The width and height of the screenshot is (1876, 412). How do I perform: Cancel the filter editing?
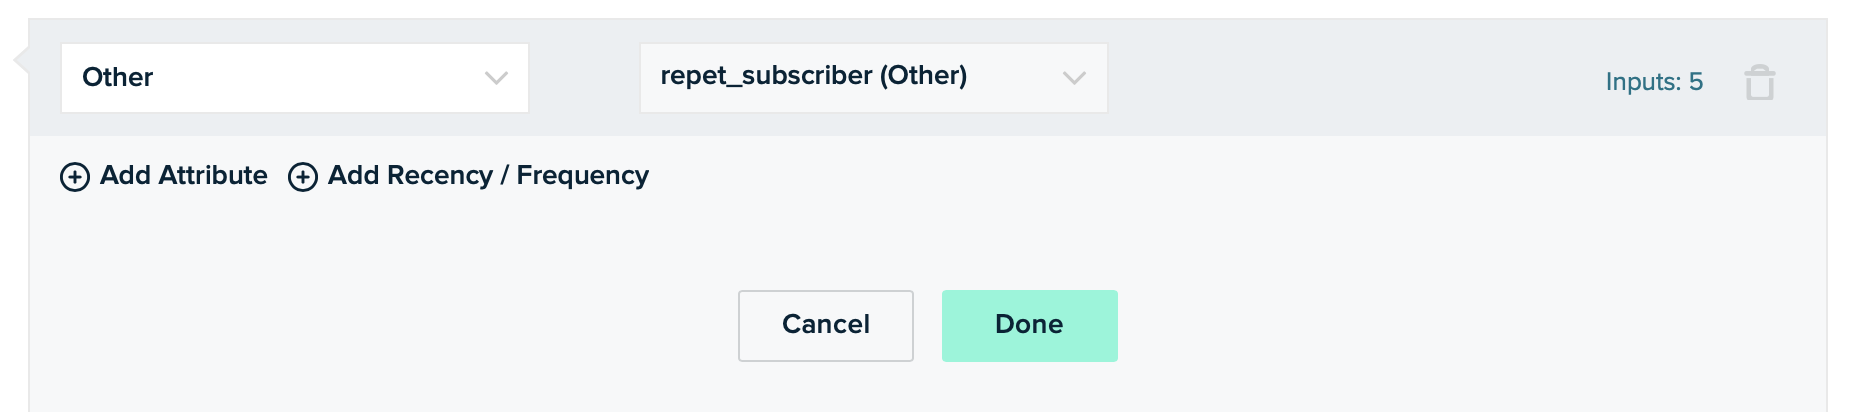(826, 326)
